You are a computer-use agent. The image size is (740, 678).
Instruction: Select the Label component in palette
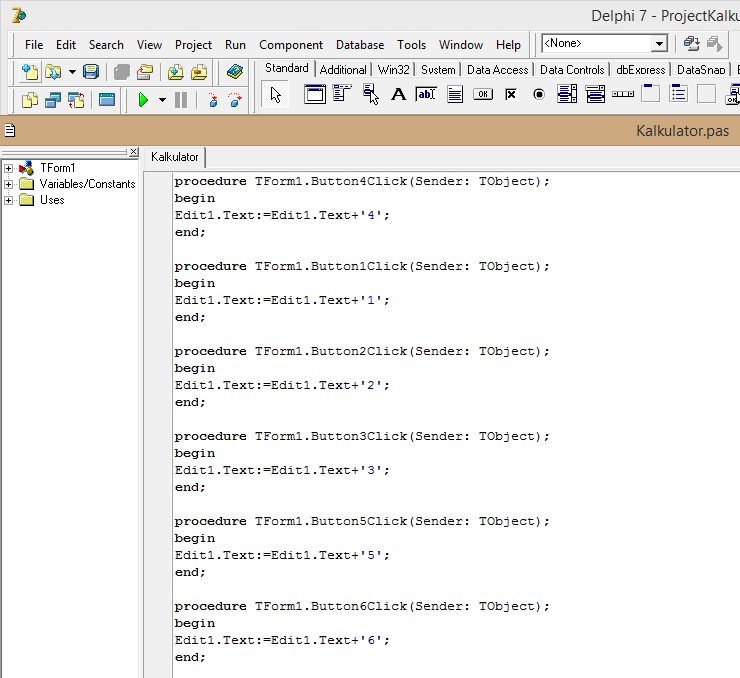(399, 94)
